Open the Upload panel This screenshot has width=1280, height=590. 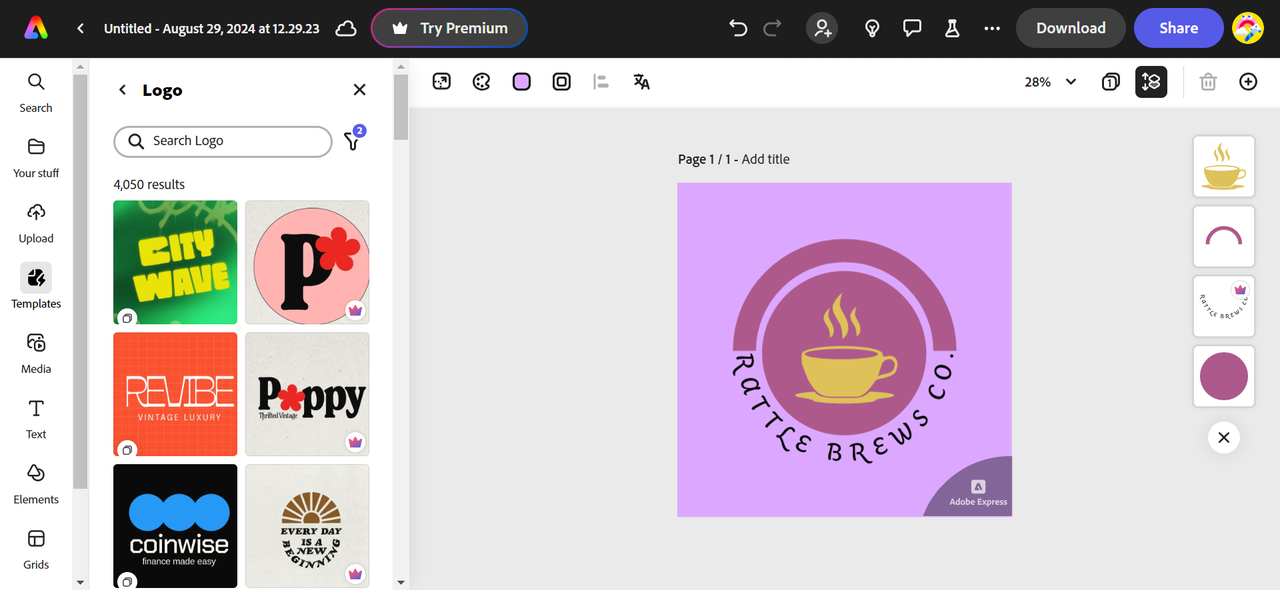(x=36, y=223)
